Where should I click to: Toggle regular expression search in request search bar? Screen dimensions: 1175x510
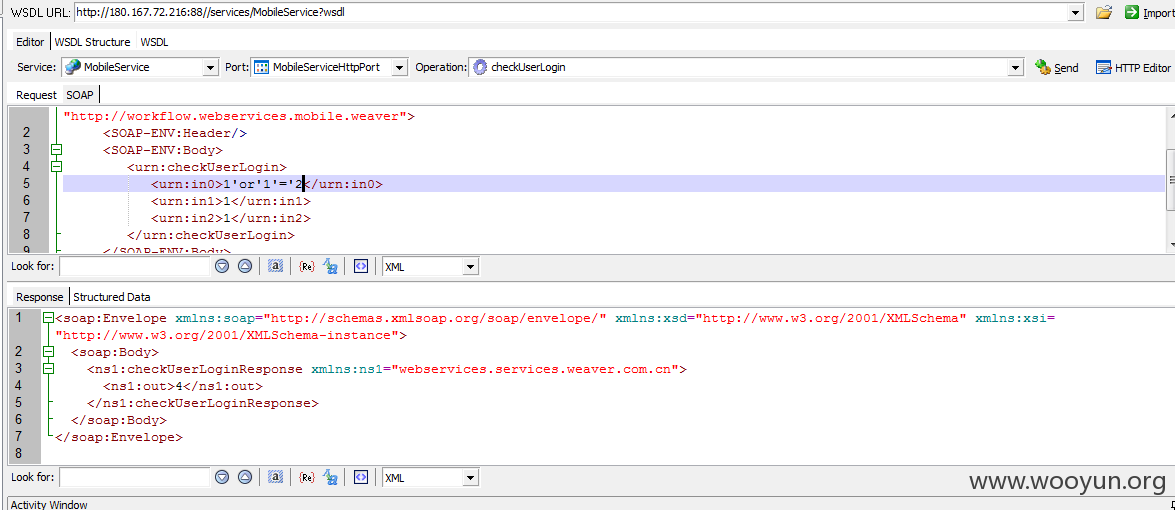[x=306, y=266]
